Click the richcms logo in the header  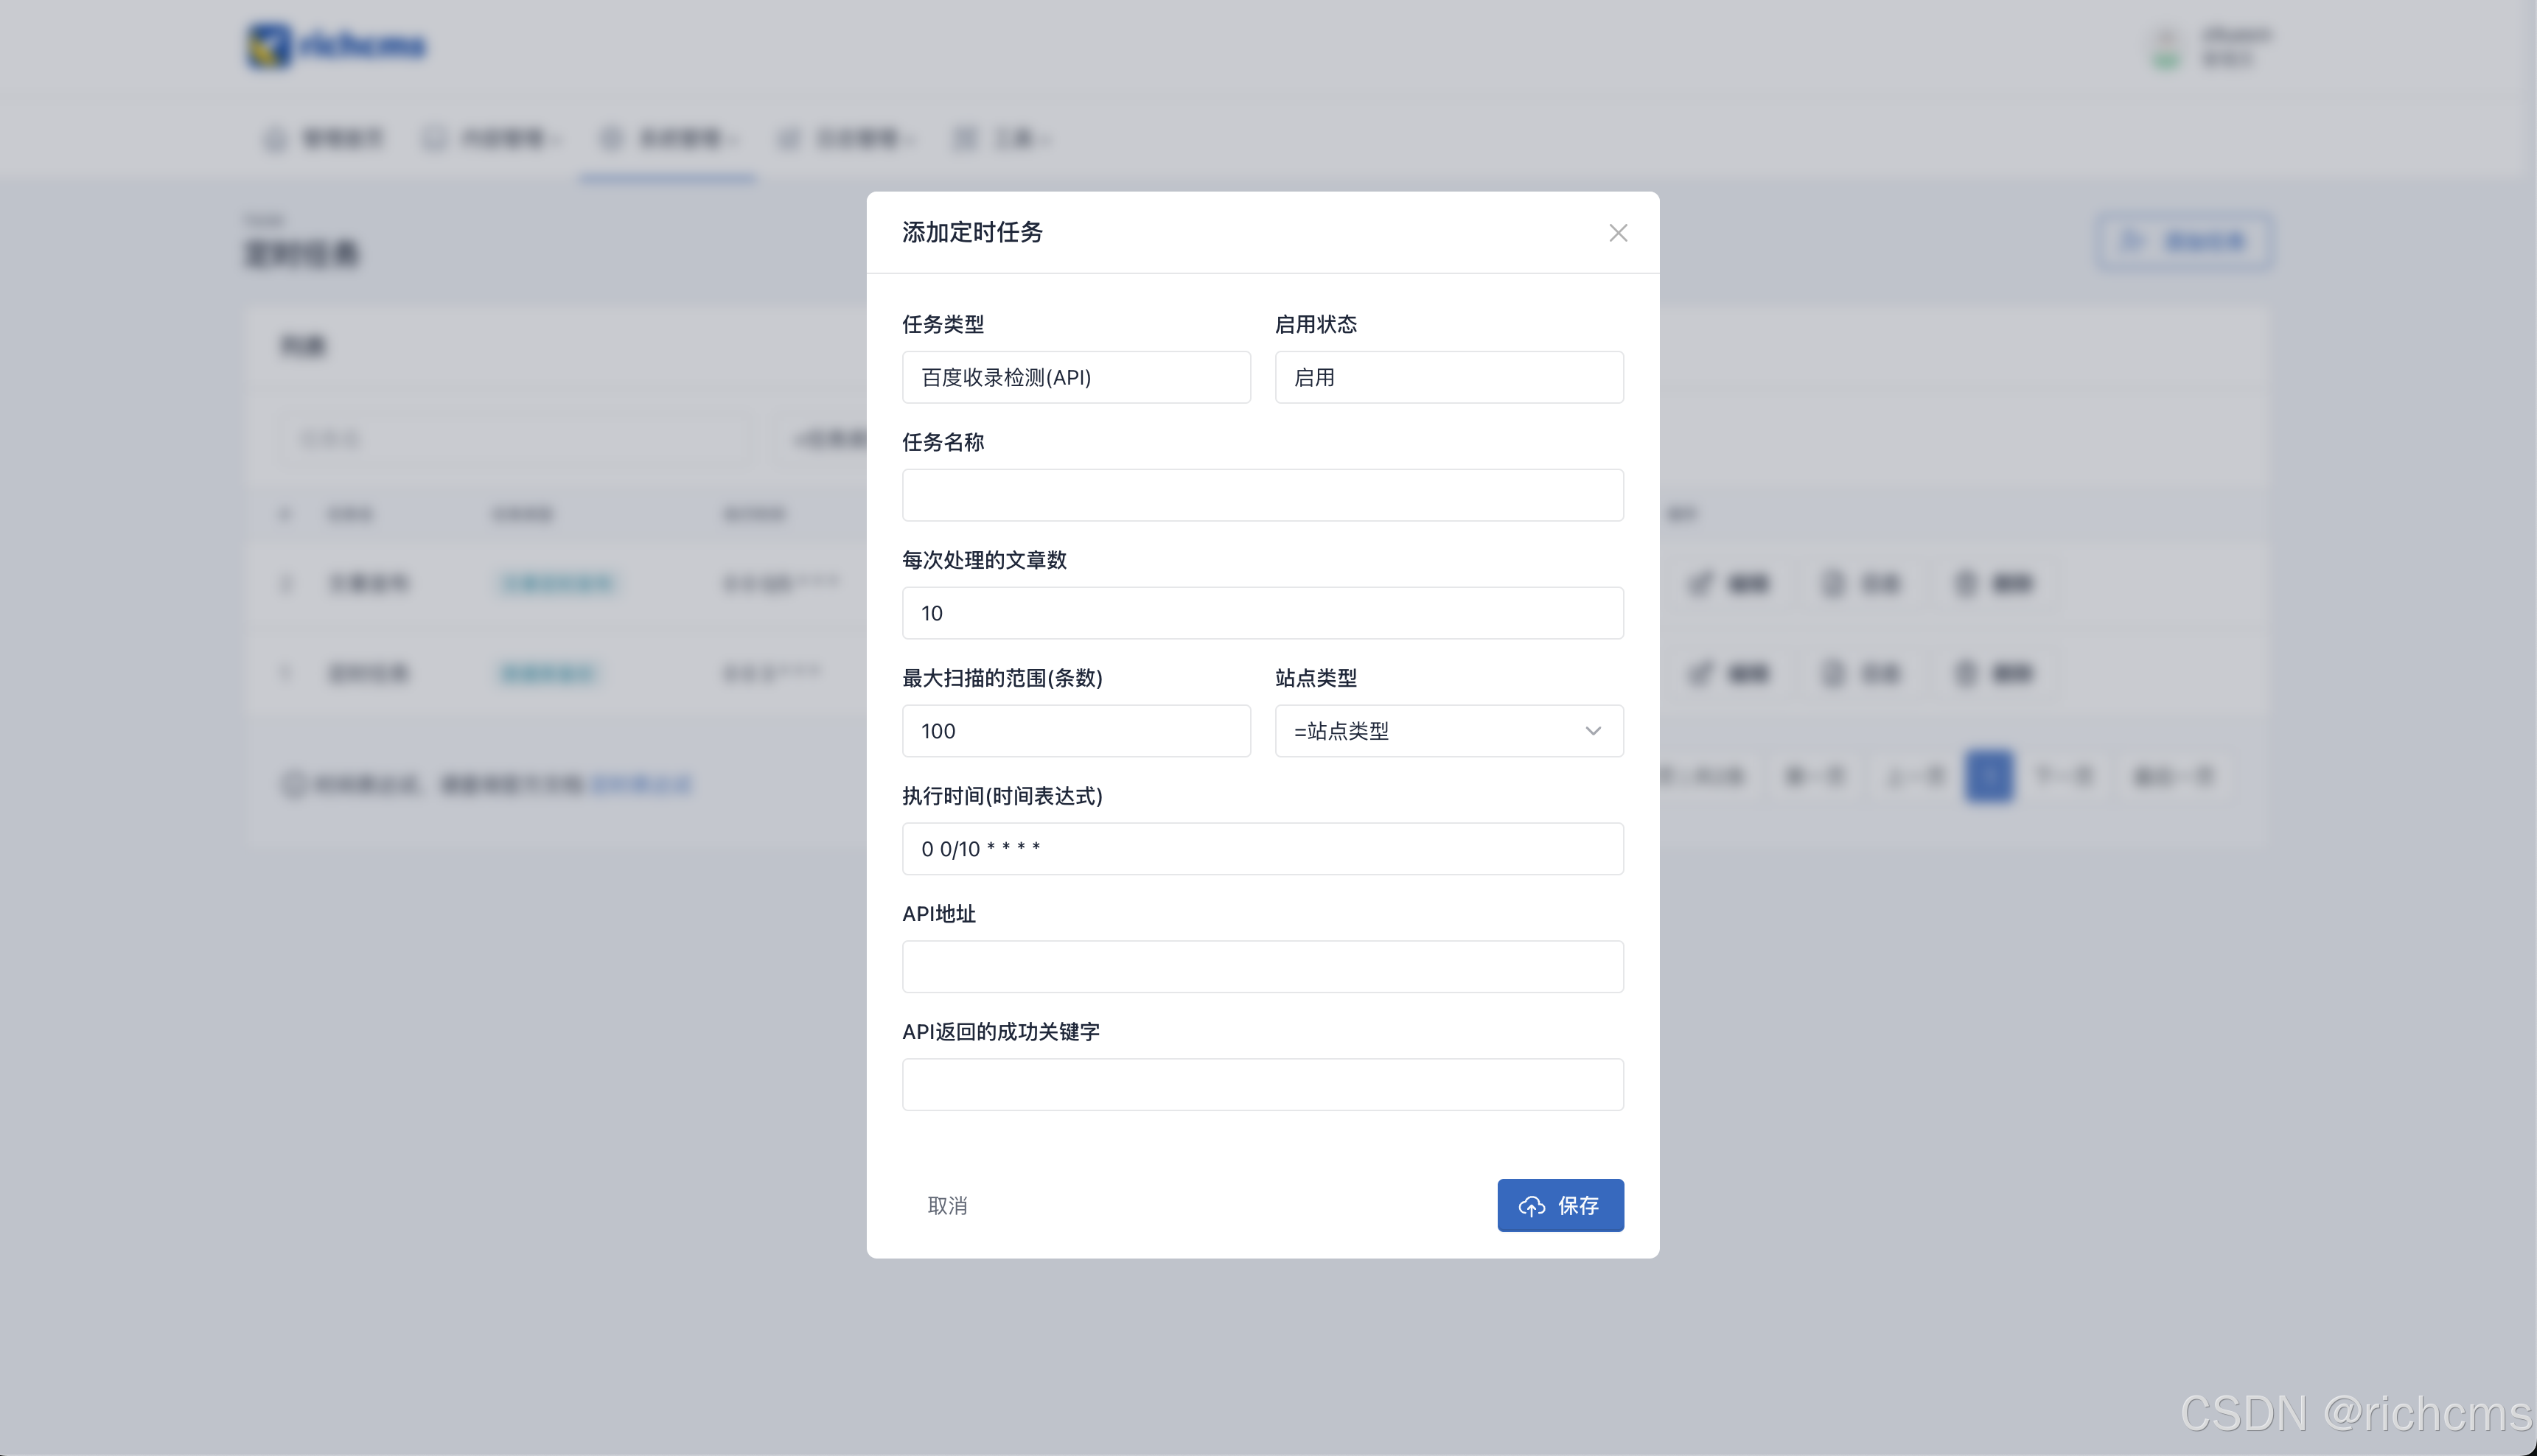337,45
